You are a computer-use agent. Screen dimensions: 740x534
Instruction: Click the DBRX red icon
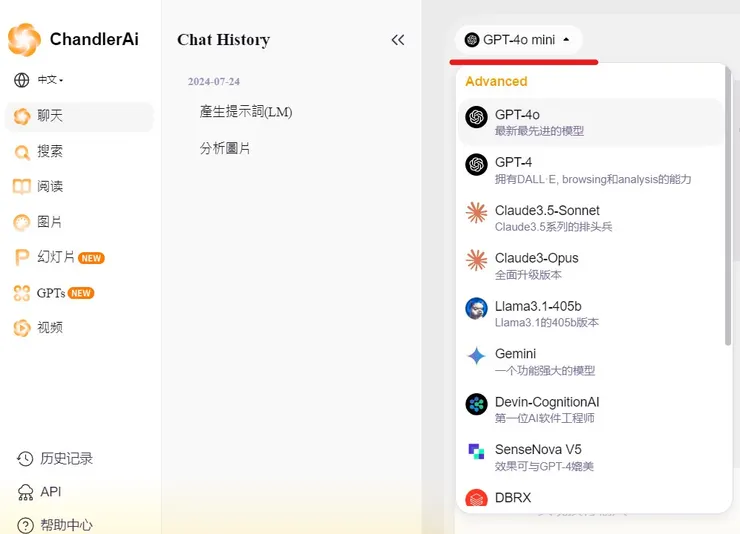pos(477,498)
